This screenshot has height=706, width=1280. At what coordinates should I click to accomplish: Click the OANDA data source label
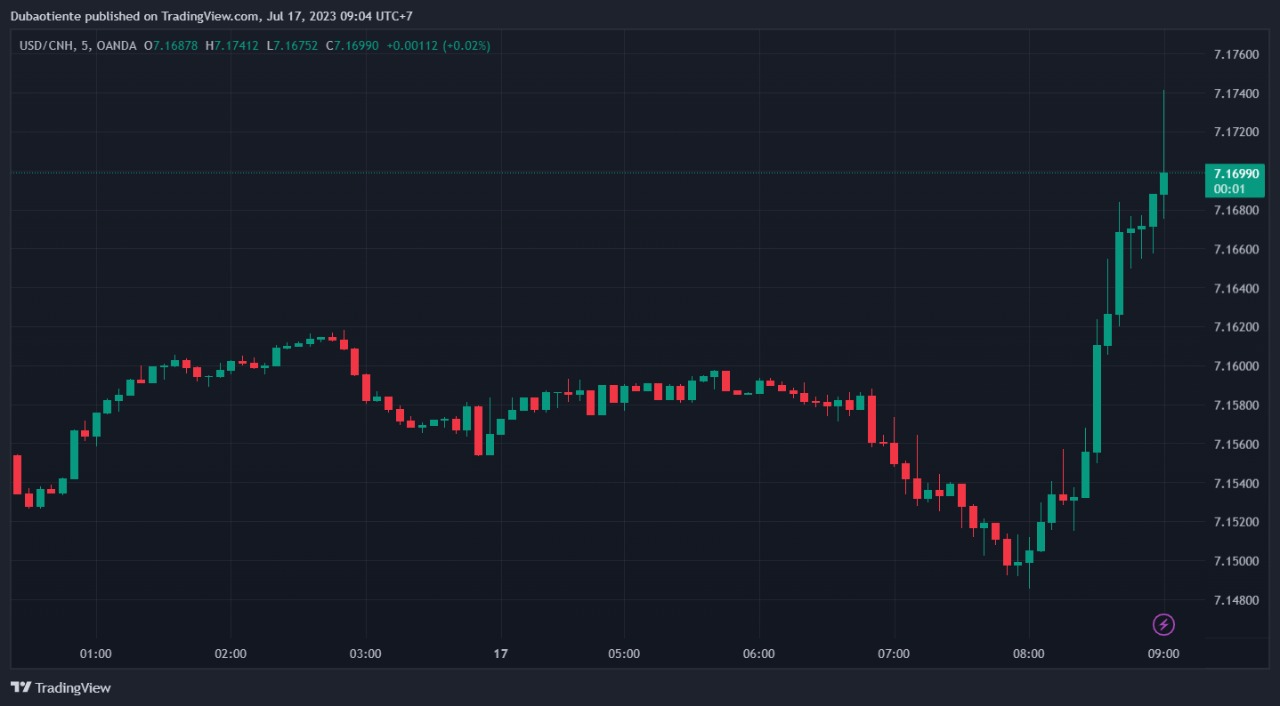pos(118,46)
